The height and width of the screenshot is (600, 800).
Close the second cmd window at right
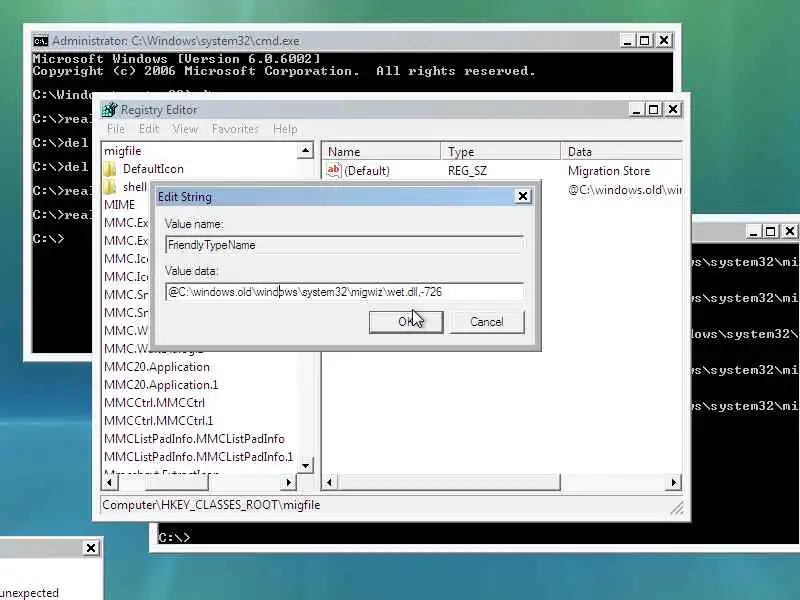790,231
